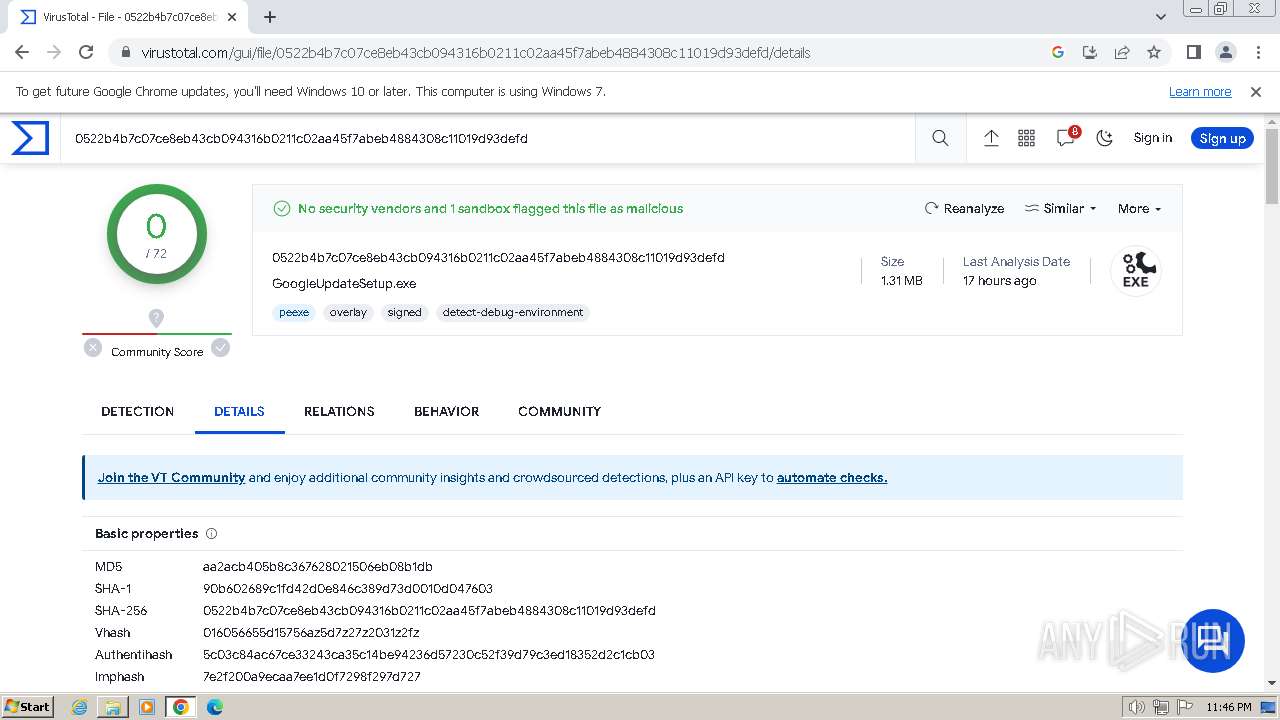Click the install app icon in address bar
Viewport: 1280px width, 720px height.
pyautogui.click(x=1090, y=53)
